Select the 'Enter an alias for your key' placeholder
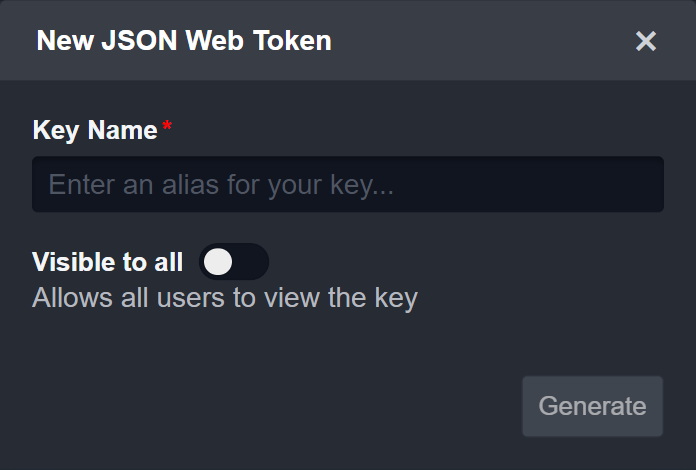The width and height of the screenshot is (696, 470). tap(221, 185)
